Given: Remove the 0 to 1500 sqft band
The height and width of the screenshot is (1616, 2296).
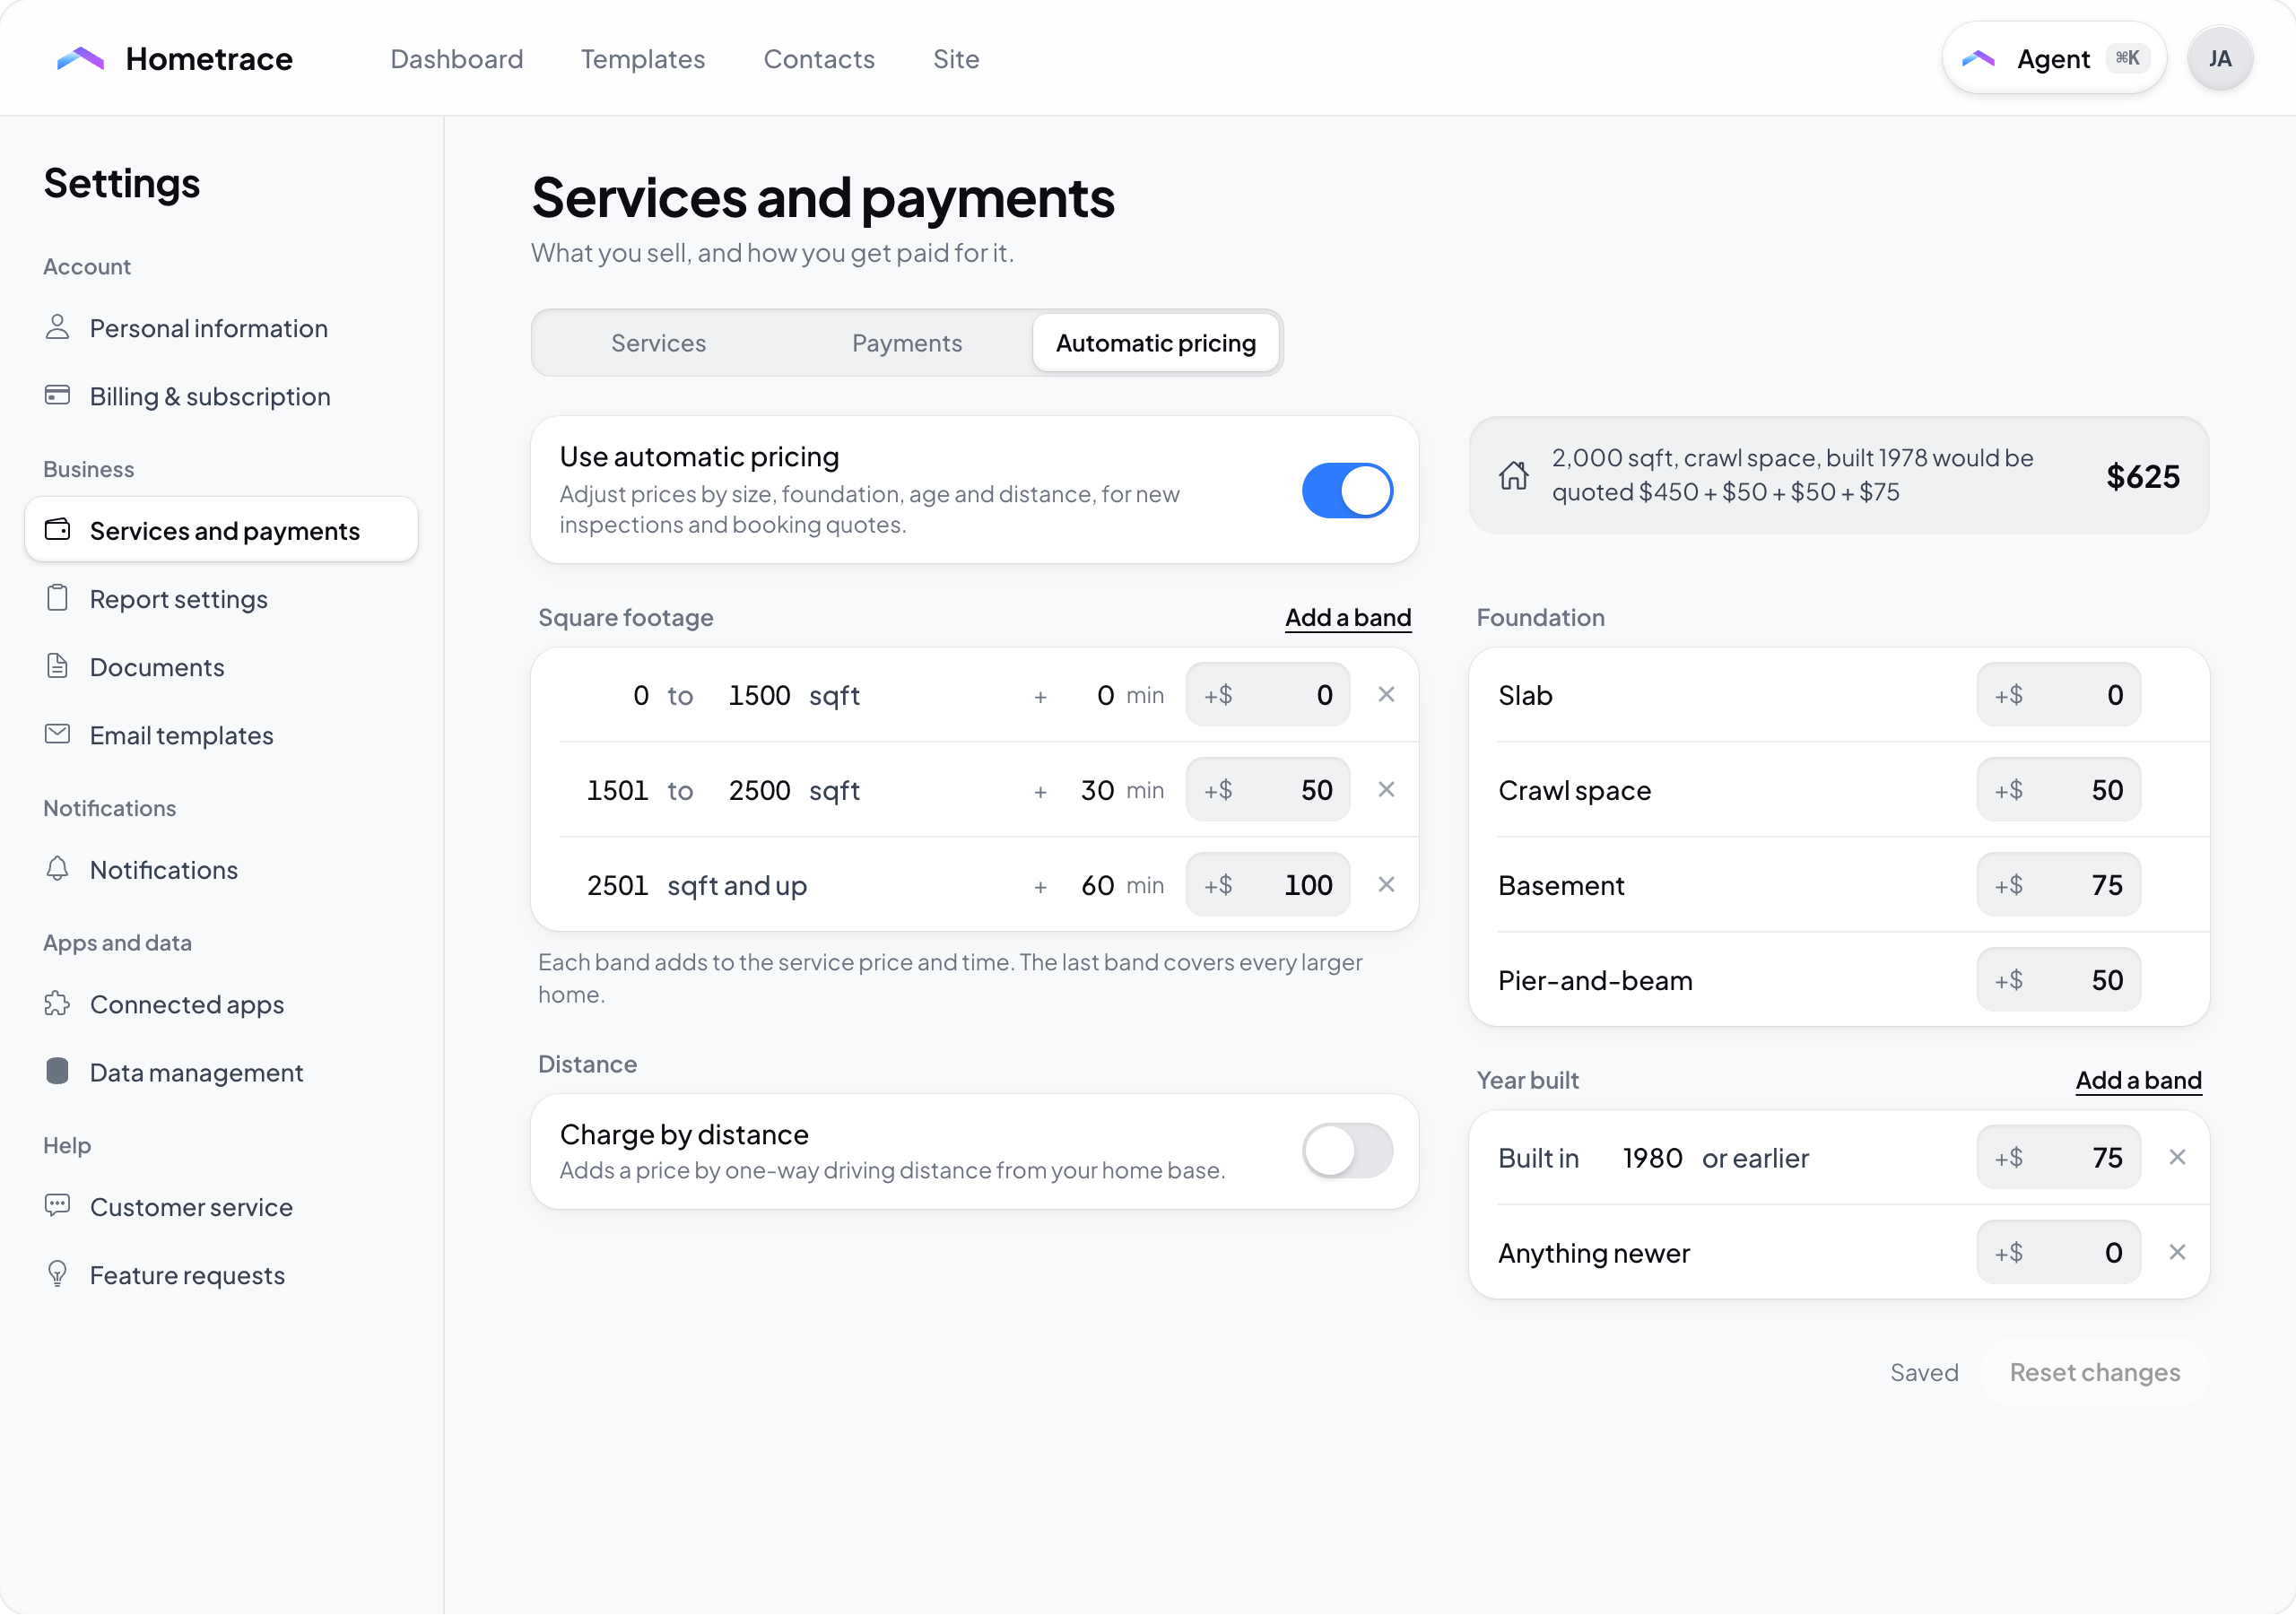Looking at the screenshot, I should coord(1386,694).
